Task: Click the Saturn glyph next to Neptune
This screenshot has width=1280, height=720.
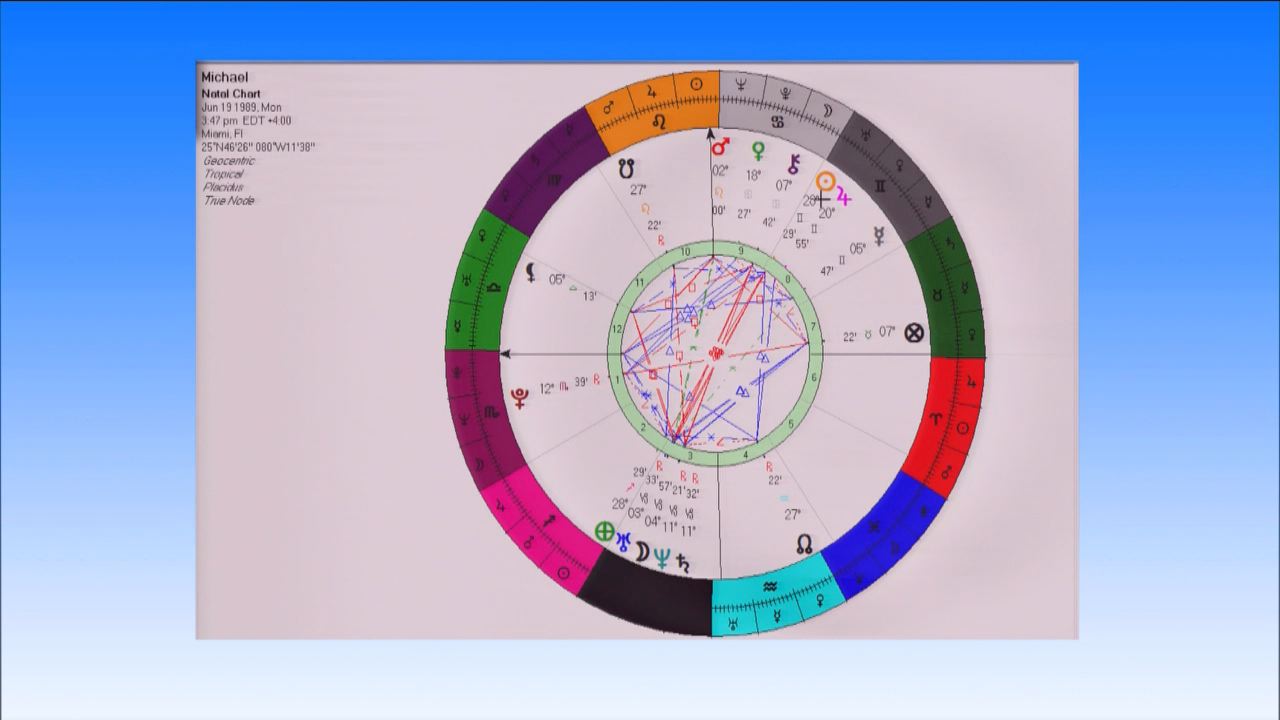Action: pyautogui.click(x=684, y=561)
